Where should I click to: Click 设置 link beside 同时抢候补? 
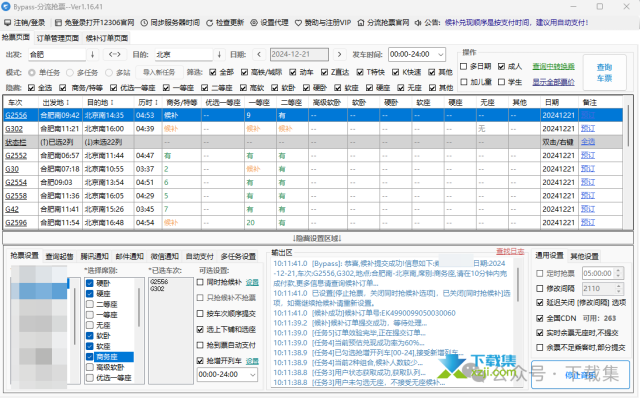(x=252, y=282)
